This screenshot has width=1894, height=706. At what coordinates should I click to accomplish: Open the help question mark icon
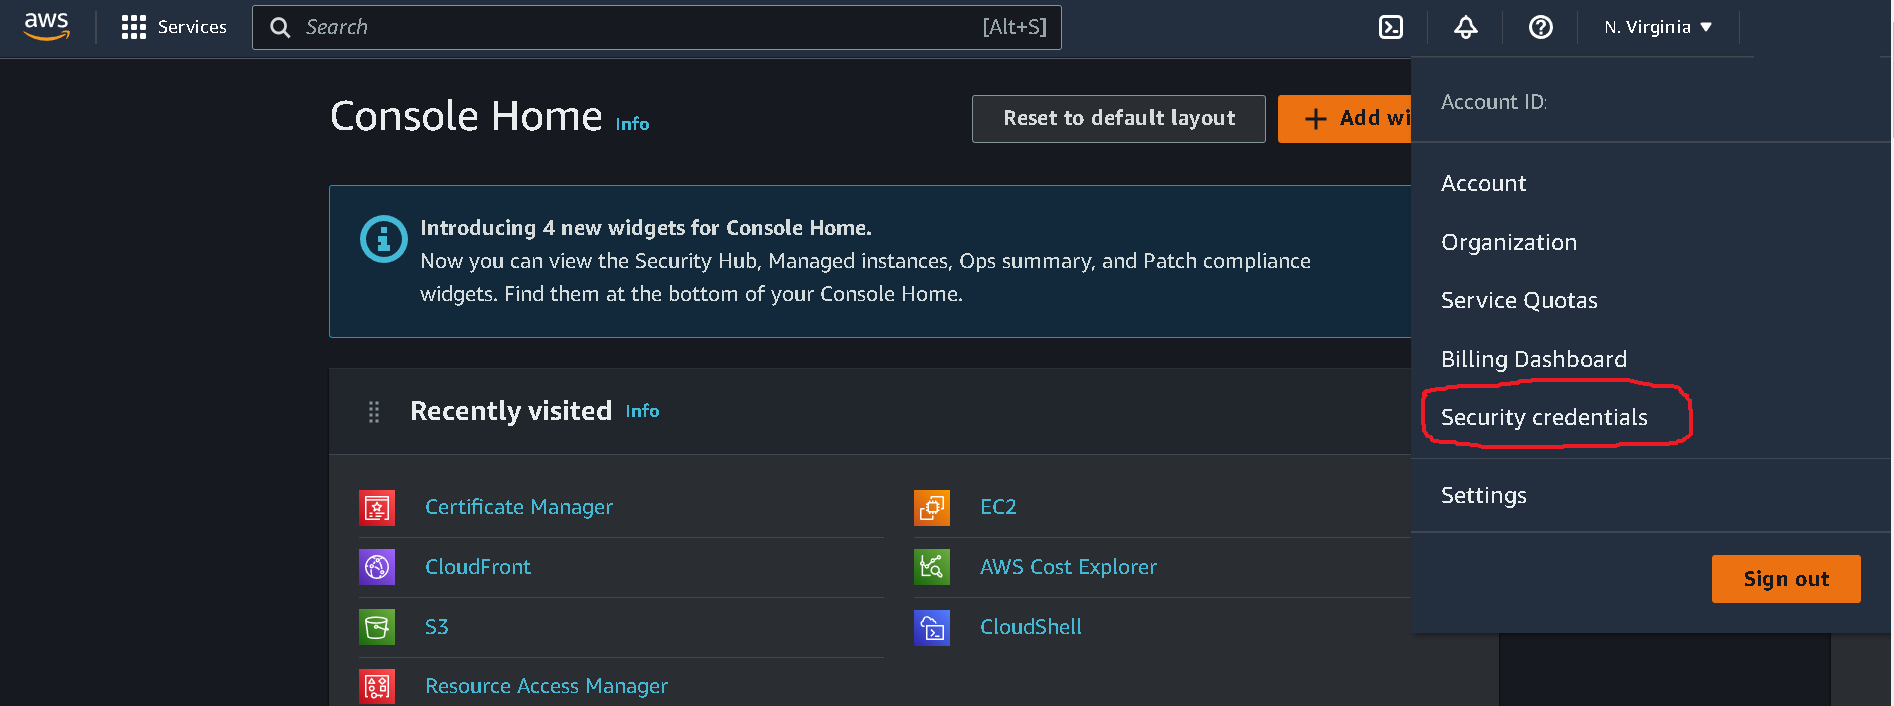[1540, 27]
